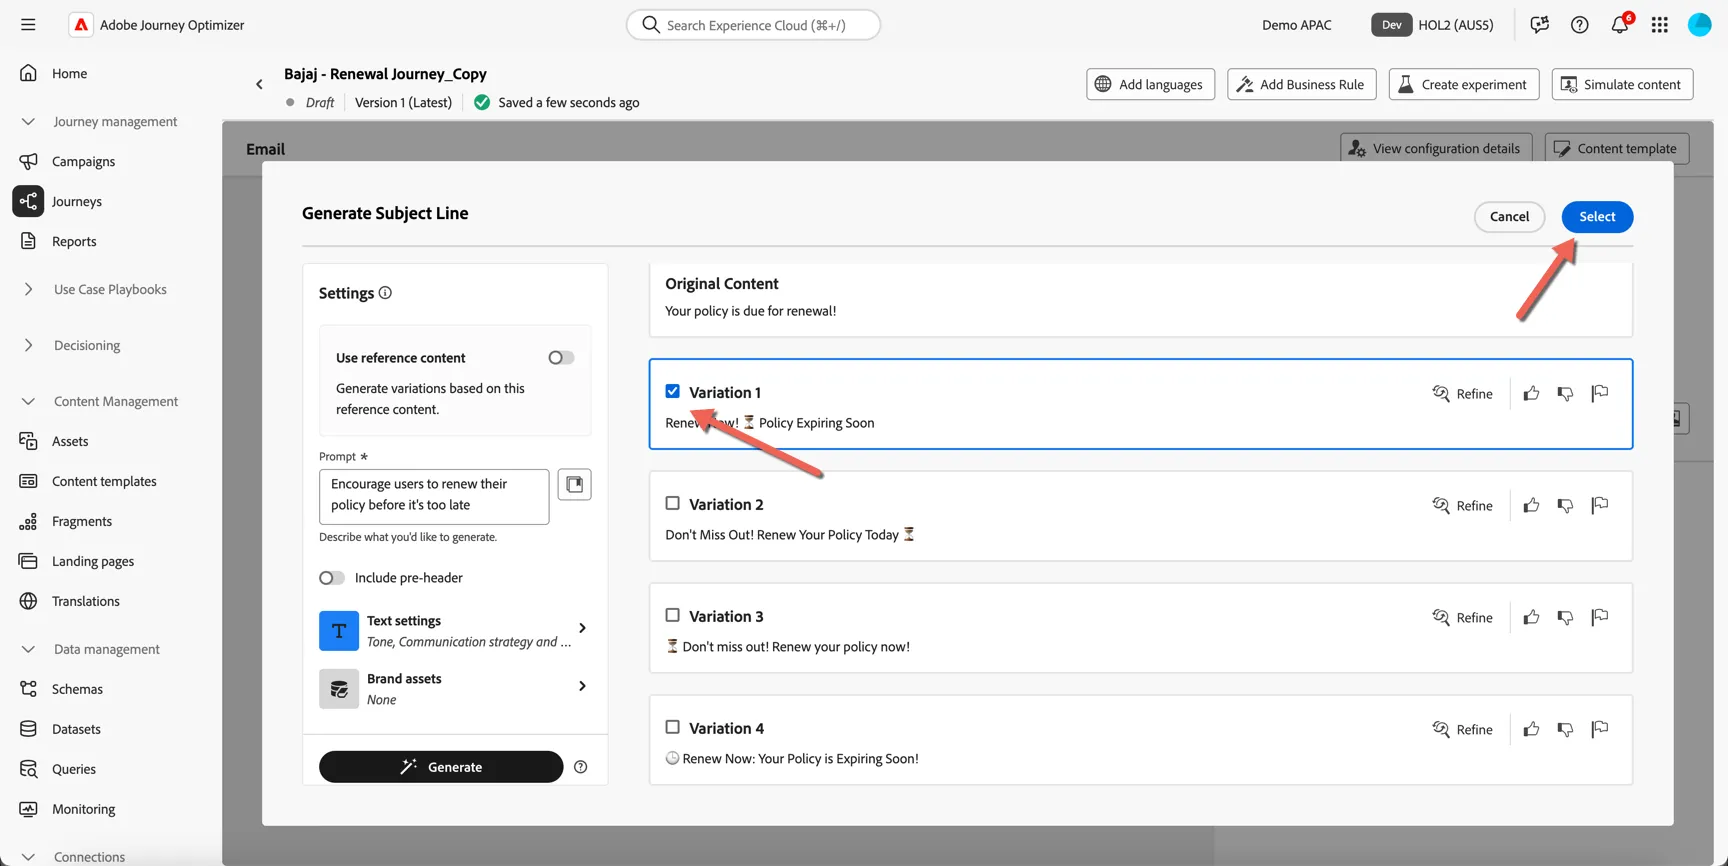Open the apps grid switcher icon
Image resolution: width=1728 pixels, height=866 pixels.
coord(1660,24)
